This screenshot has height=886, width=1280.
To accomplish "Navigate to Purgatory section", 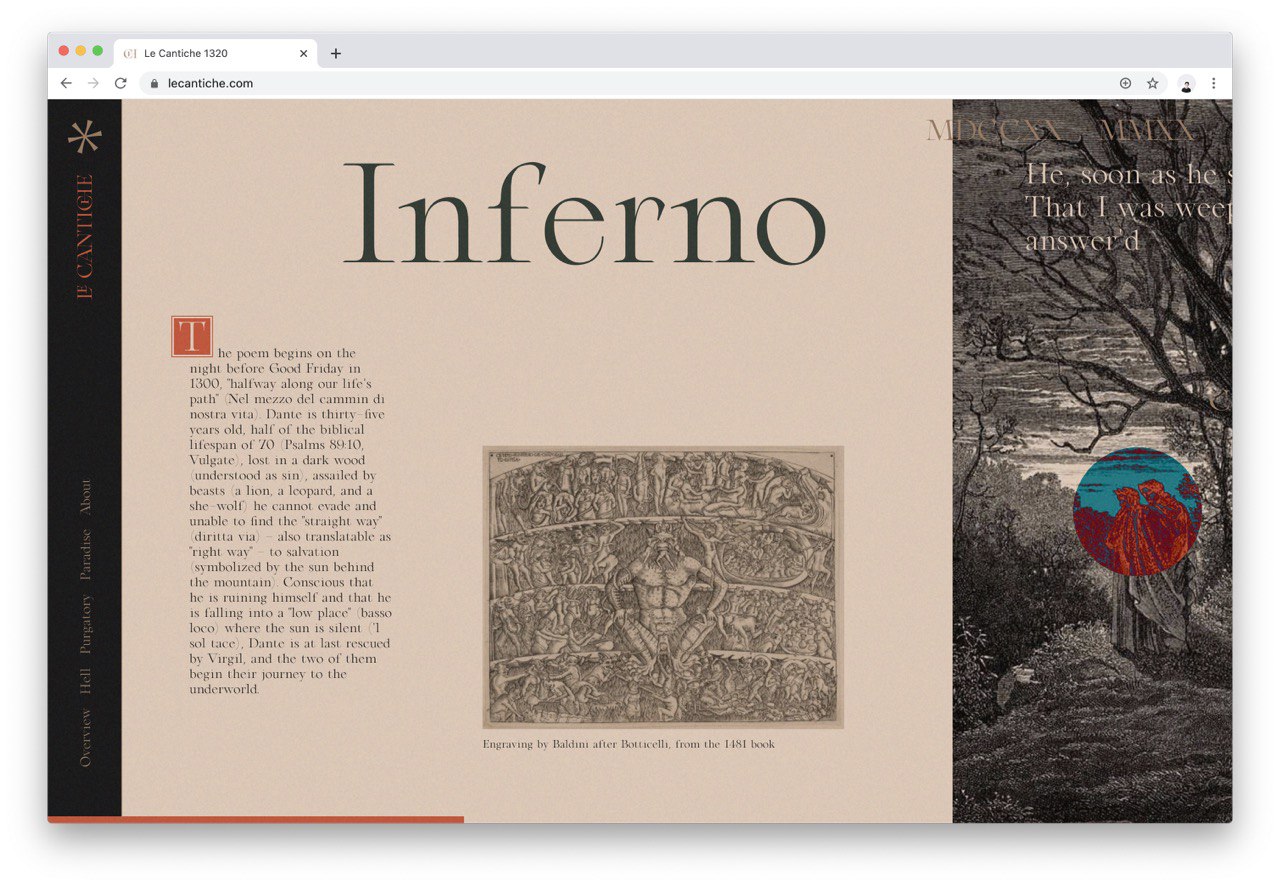I will (85, 625).
